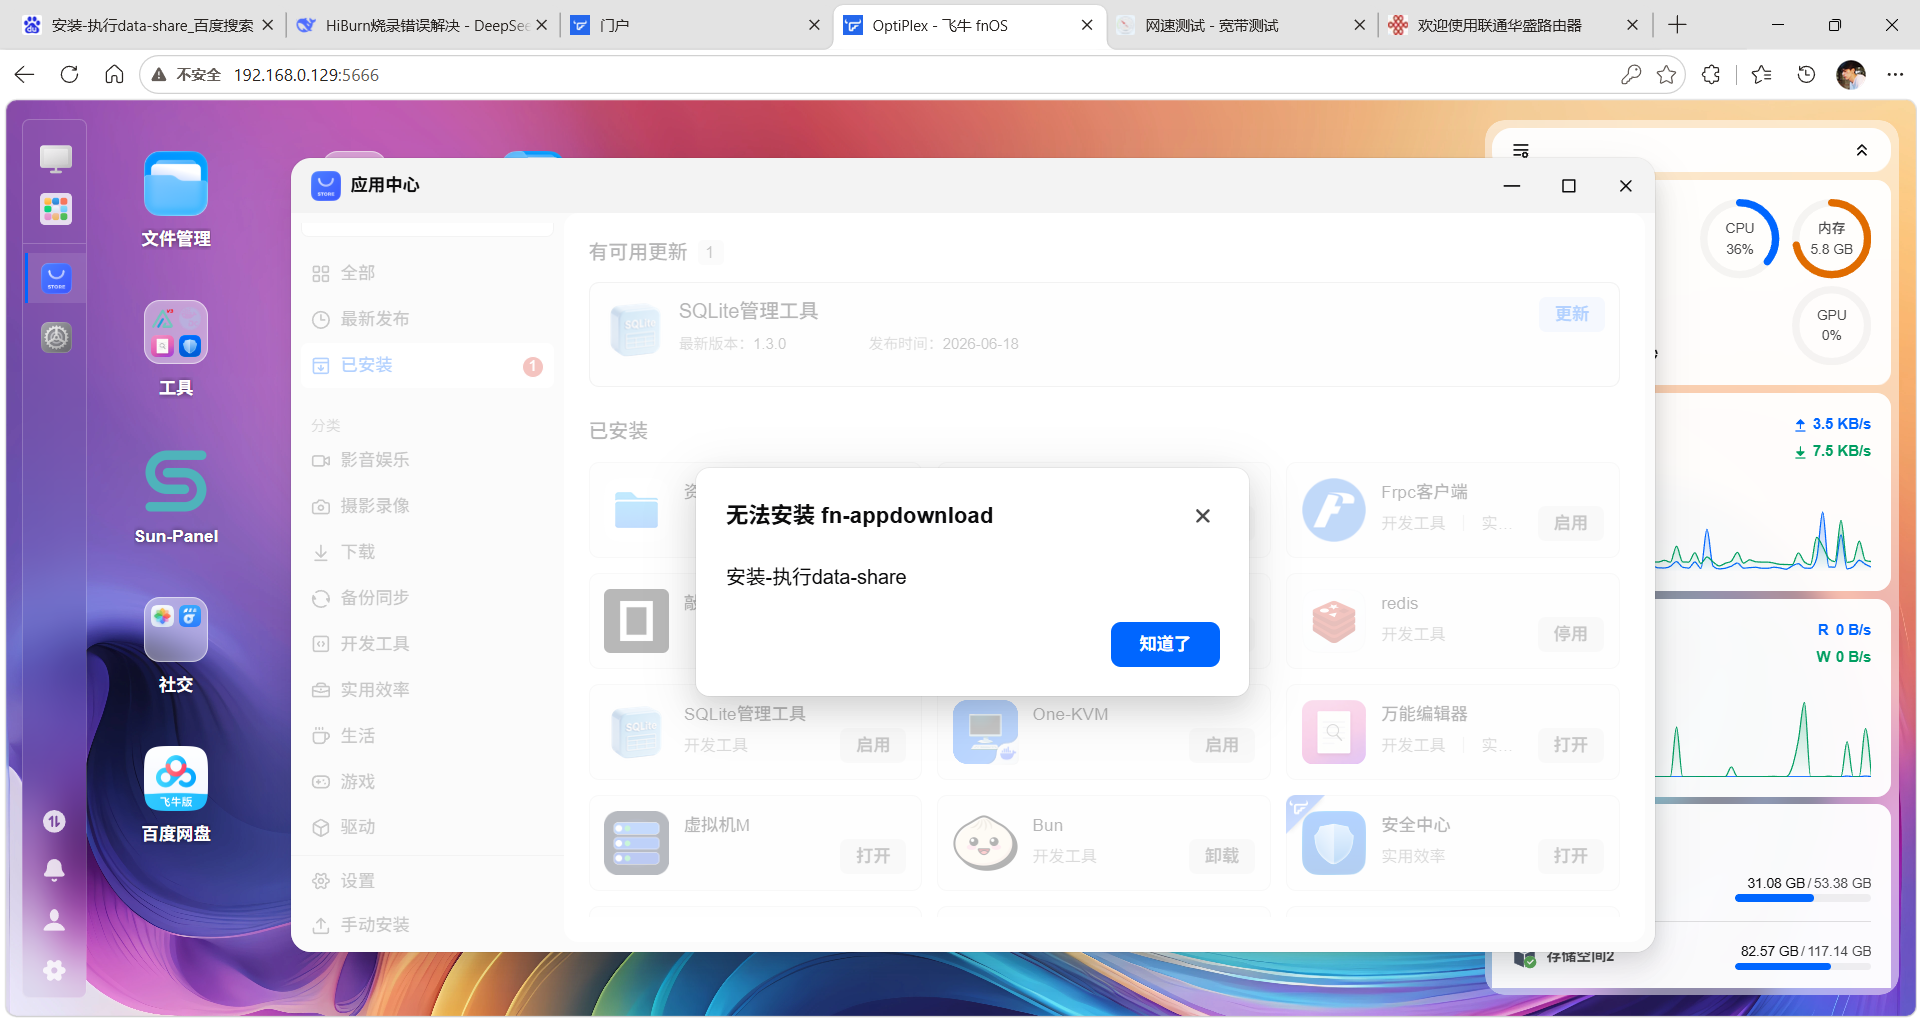Open the browser settings and more menu
The width and height of the screenshot is (1920, 1020).
click(1895, 74)
